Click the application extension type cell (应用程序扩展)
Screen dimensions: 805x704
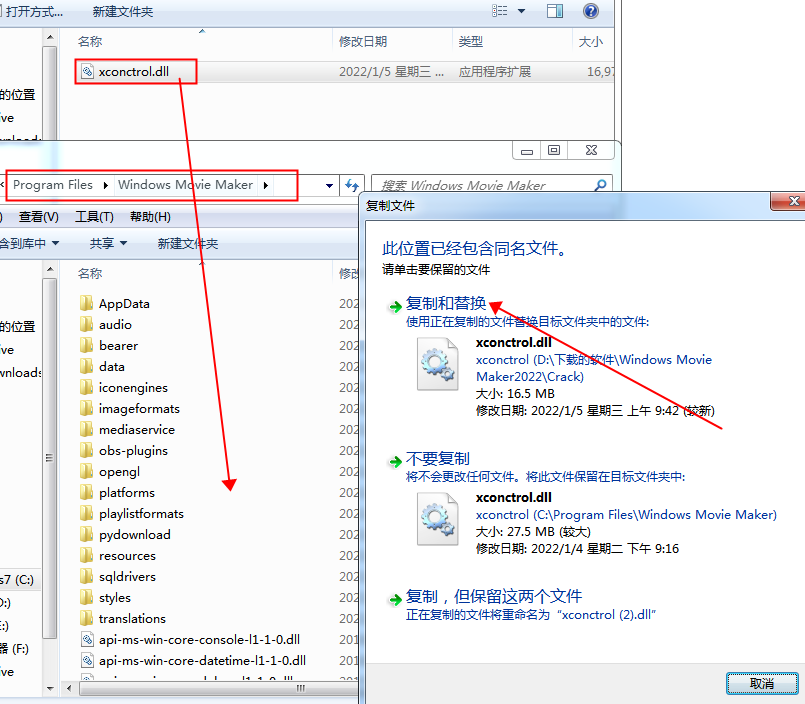pyautogui.click(x=495, y=71)
